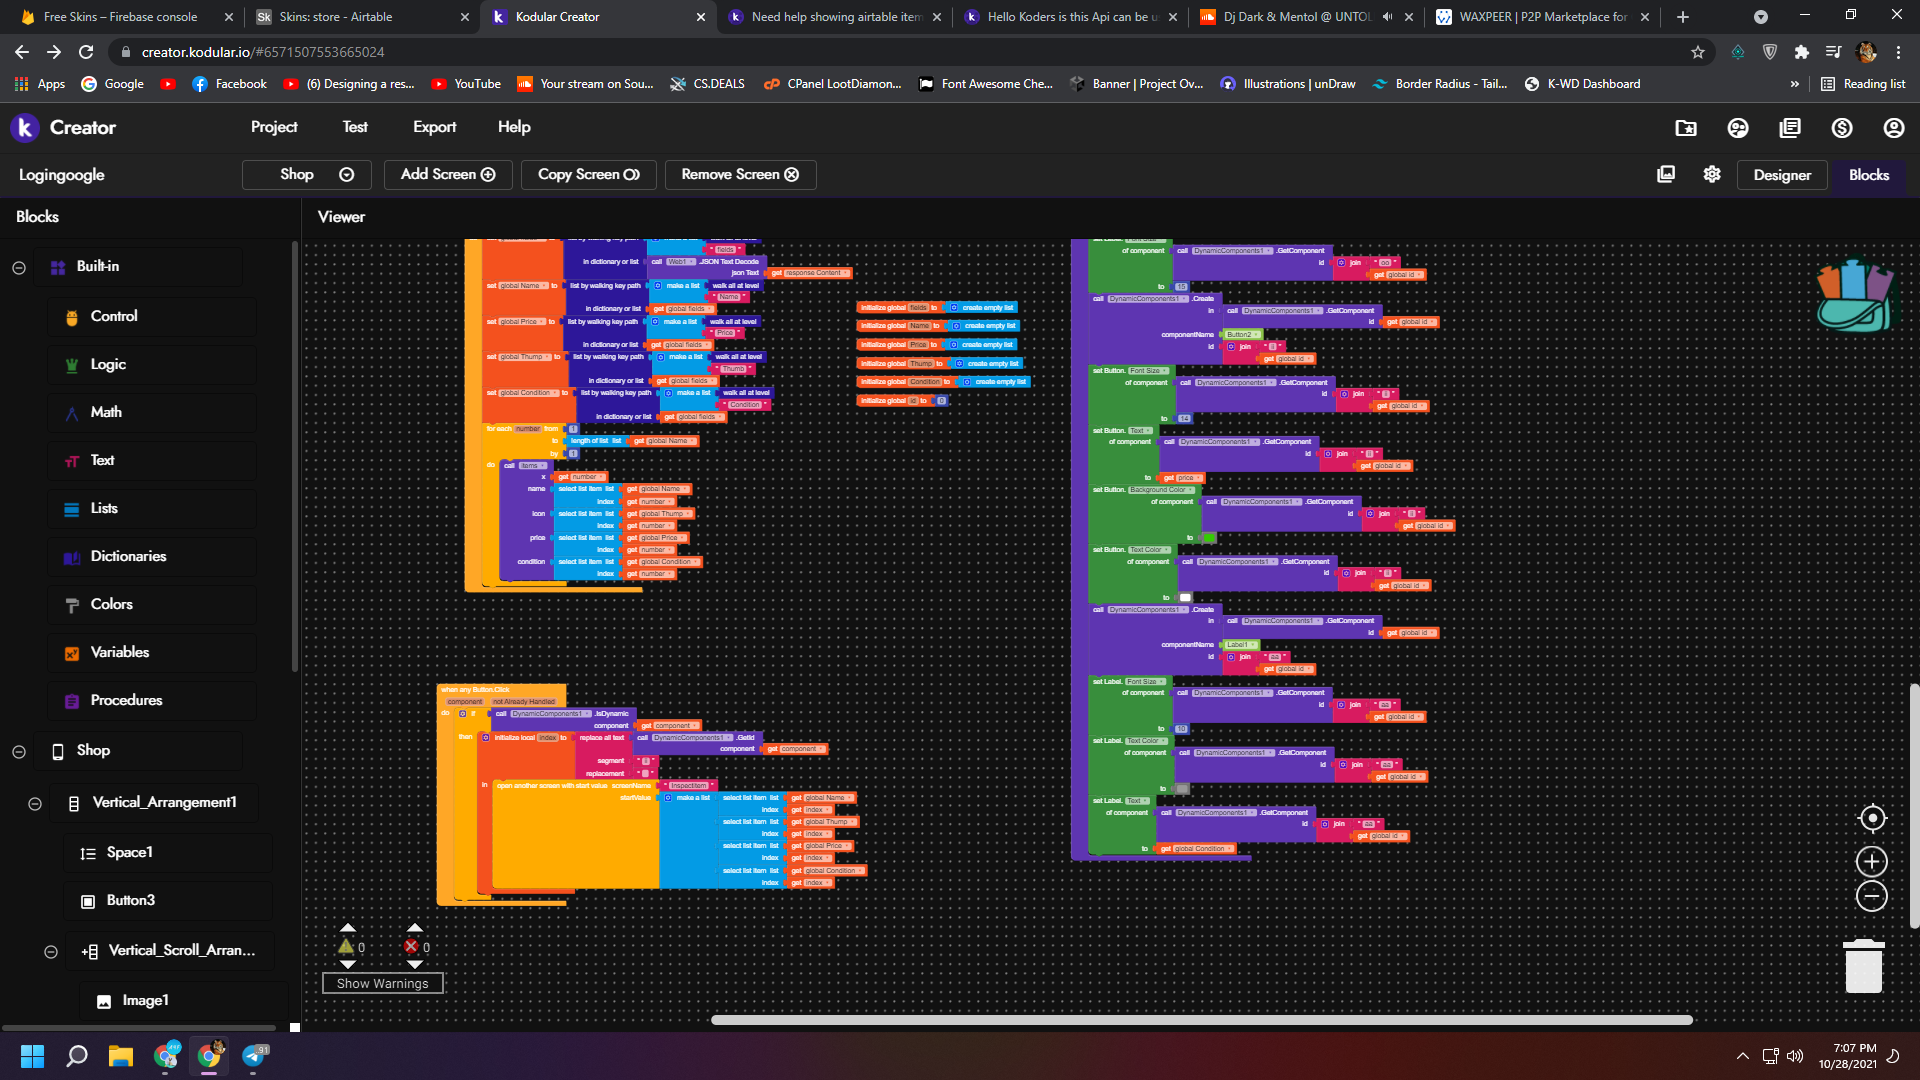
Task: Toggle the warning count triangle indicator
Action: click(x=346, y=946)
